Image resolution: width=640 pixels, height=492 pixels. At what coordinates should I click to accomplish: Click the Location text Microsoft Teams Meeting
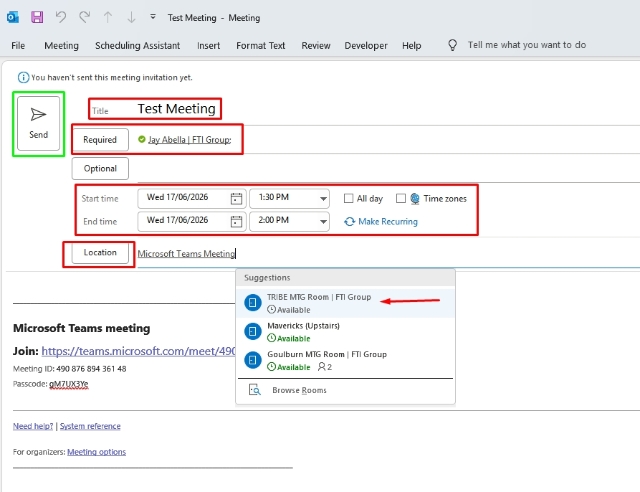point(186,254)
